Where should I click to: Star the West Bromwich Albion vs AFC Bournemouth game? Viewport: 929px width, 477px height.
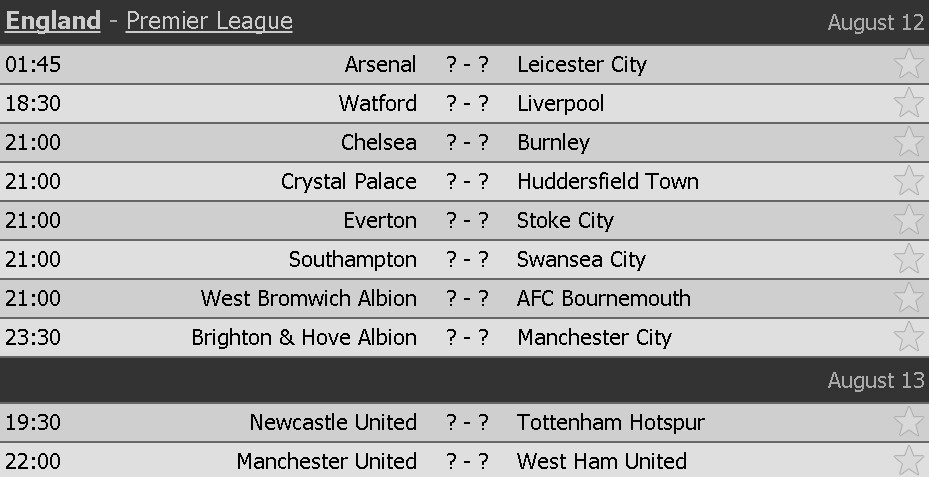(x=908, y=298)
